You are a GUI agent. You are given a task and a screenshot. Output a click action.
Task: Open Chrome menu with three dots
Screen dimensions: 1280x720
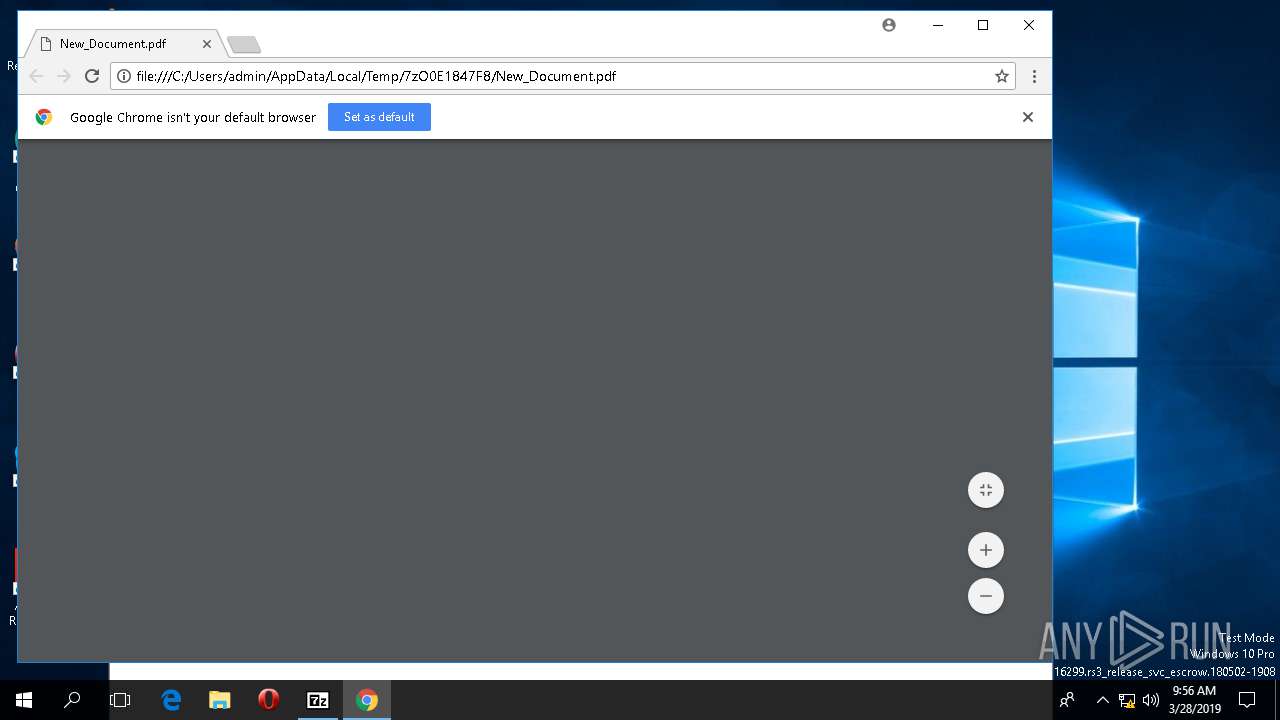click(x=1034, y=76)
